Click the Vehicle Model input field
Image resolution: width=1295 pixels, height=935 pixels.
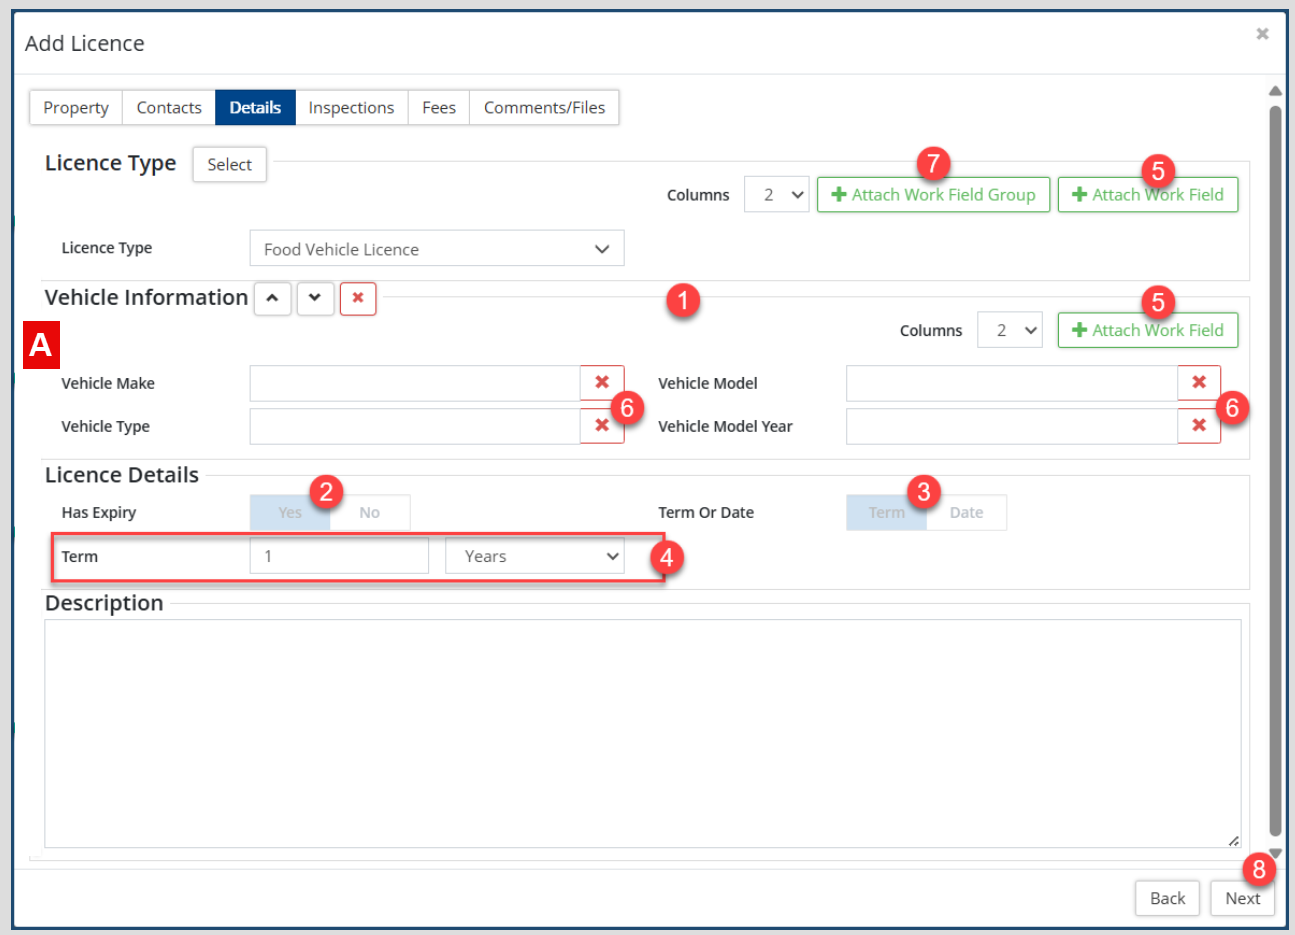1012,383
